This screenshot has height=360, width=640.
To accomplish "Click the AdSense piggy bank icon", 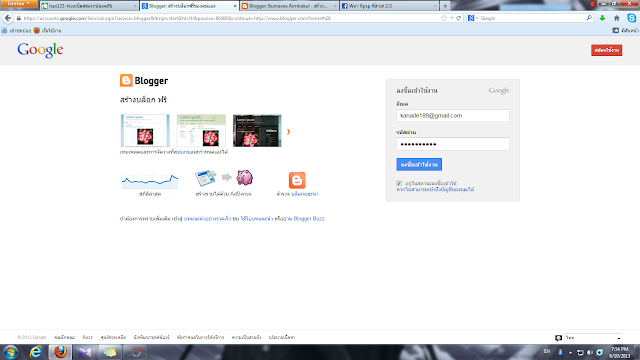I will (x=244, y=178).
